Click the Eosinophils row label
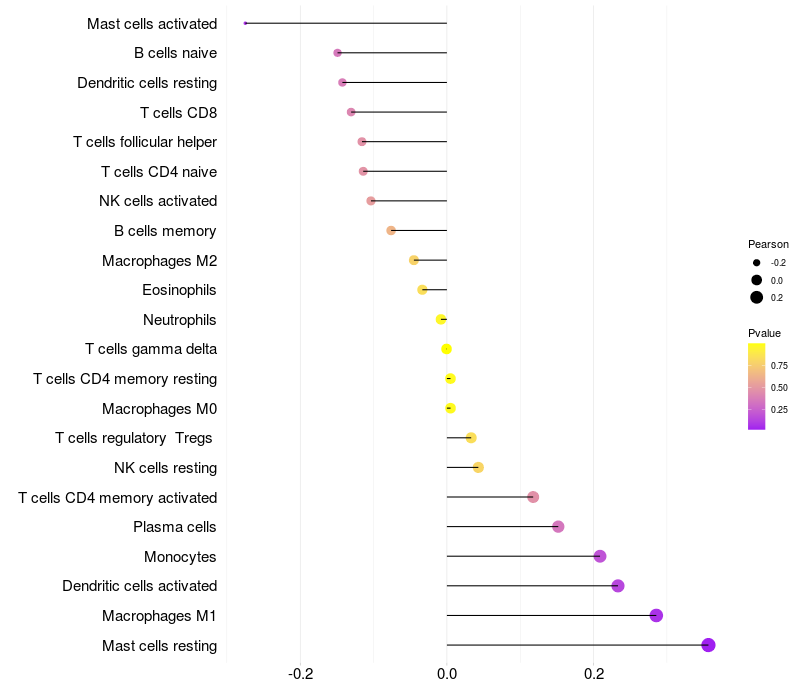The width and height of the screenshot is (800, 700). [179, 290]
